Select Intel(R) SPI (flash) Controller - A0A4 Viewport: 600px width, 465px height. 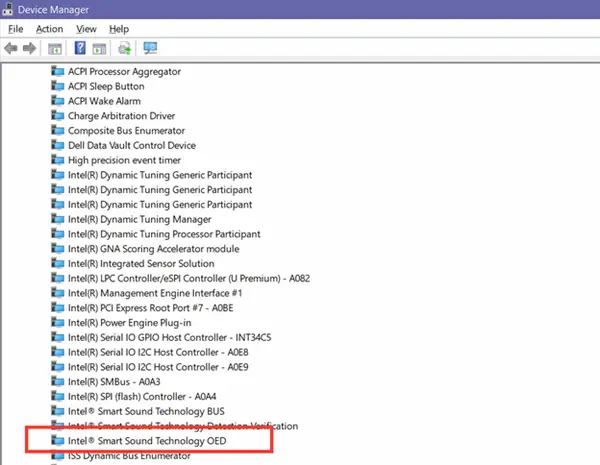point(142,396)
